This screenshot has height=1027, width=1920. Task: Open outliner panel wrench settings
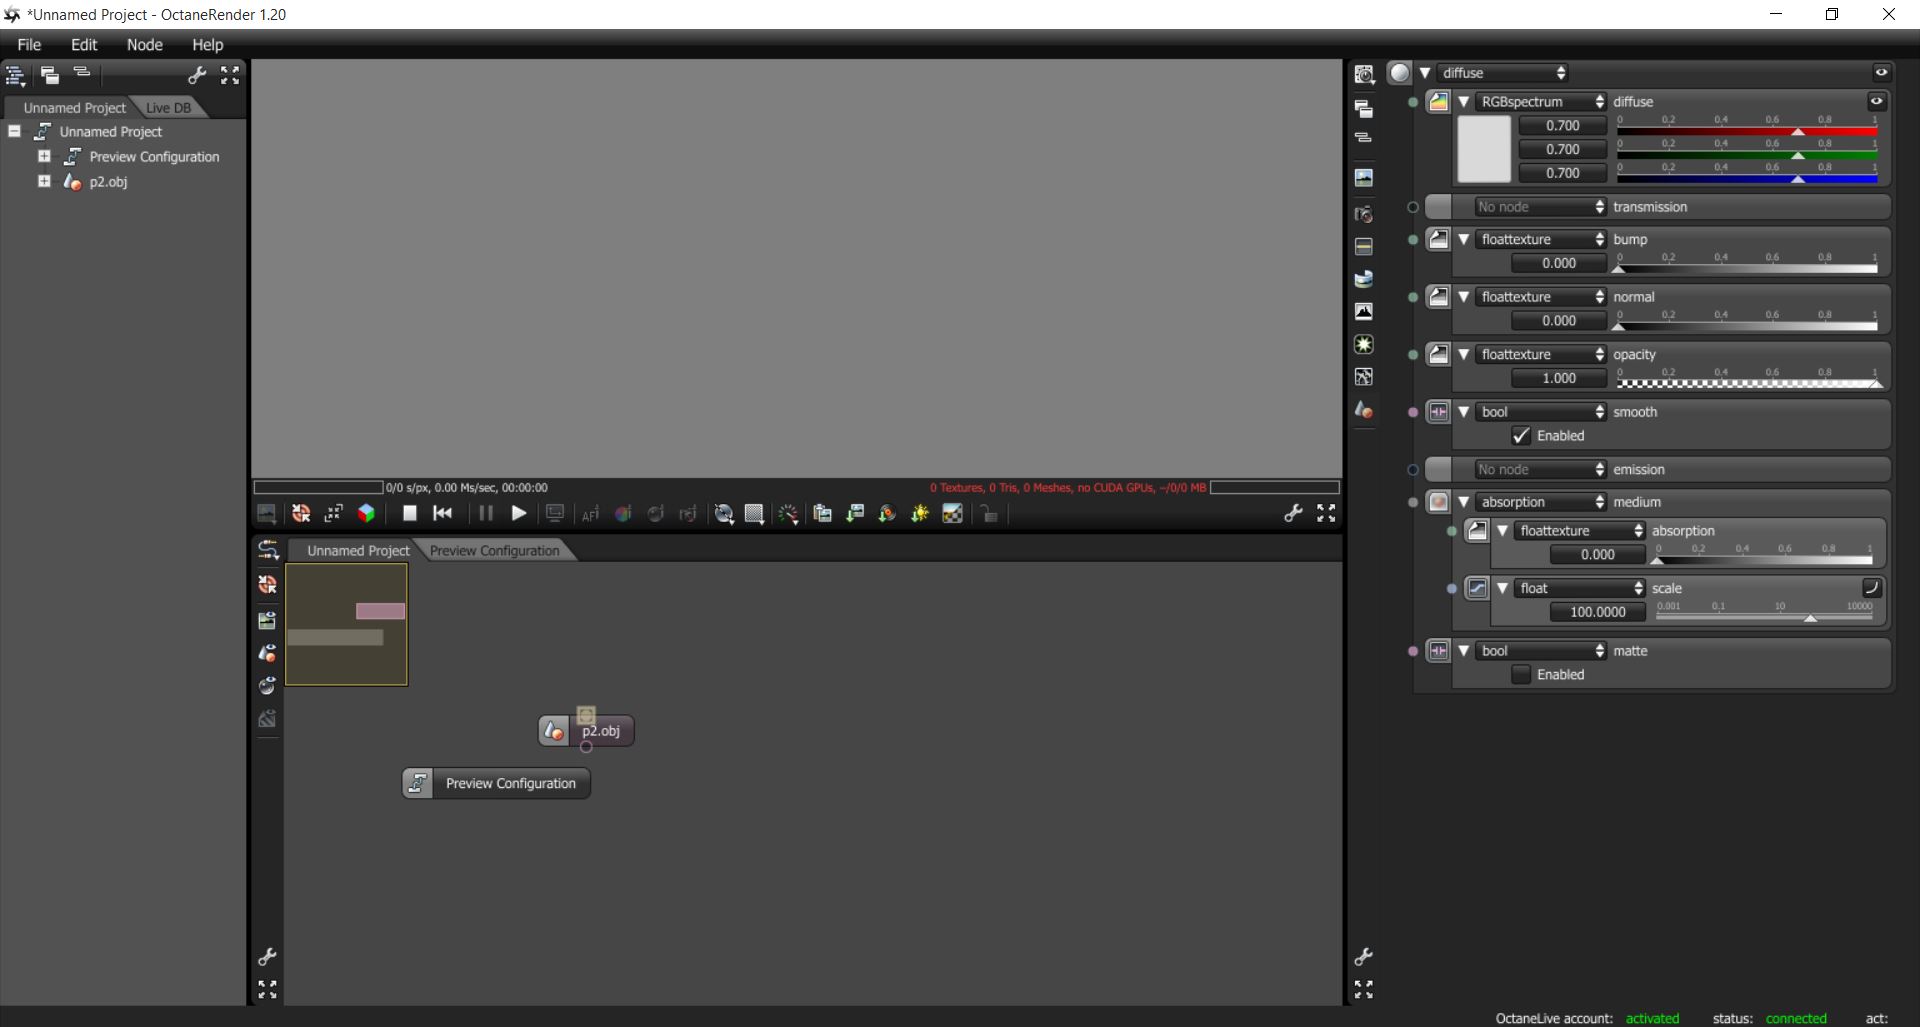point(197,75)
